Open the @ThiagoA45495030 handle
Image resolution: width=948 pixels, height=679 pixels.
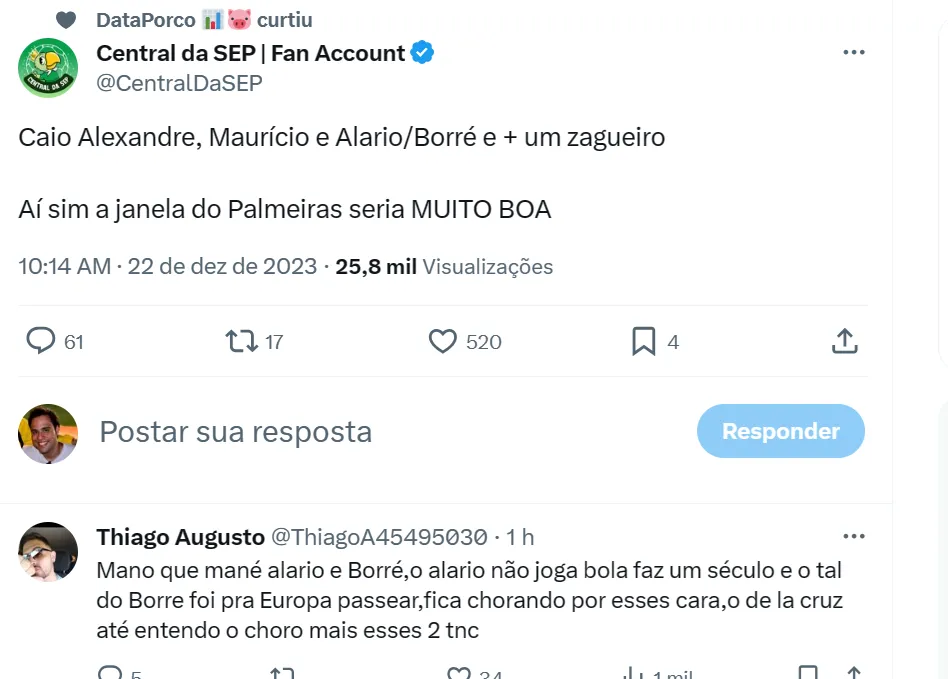tap(380, 537)
